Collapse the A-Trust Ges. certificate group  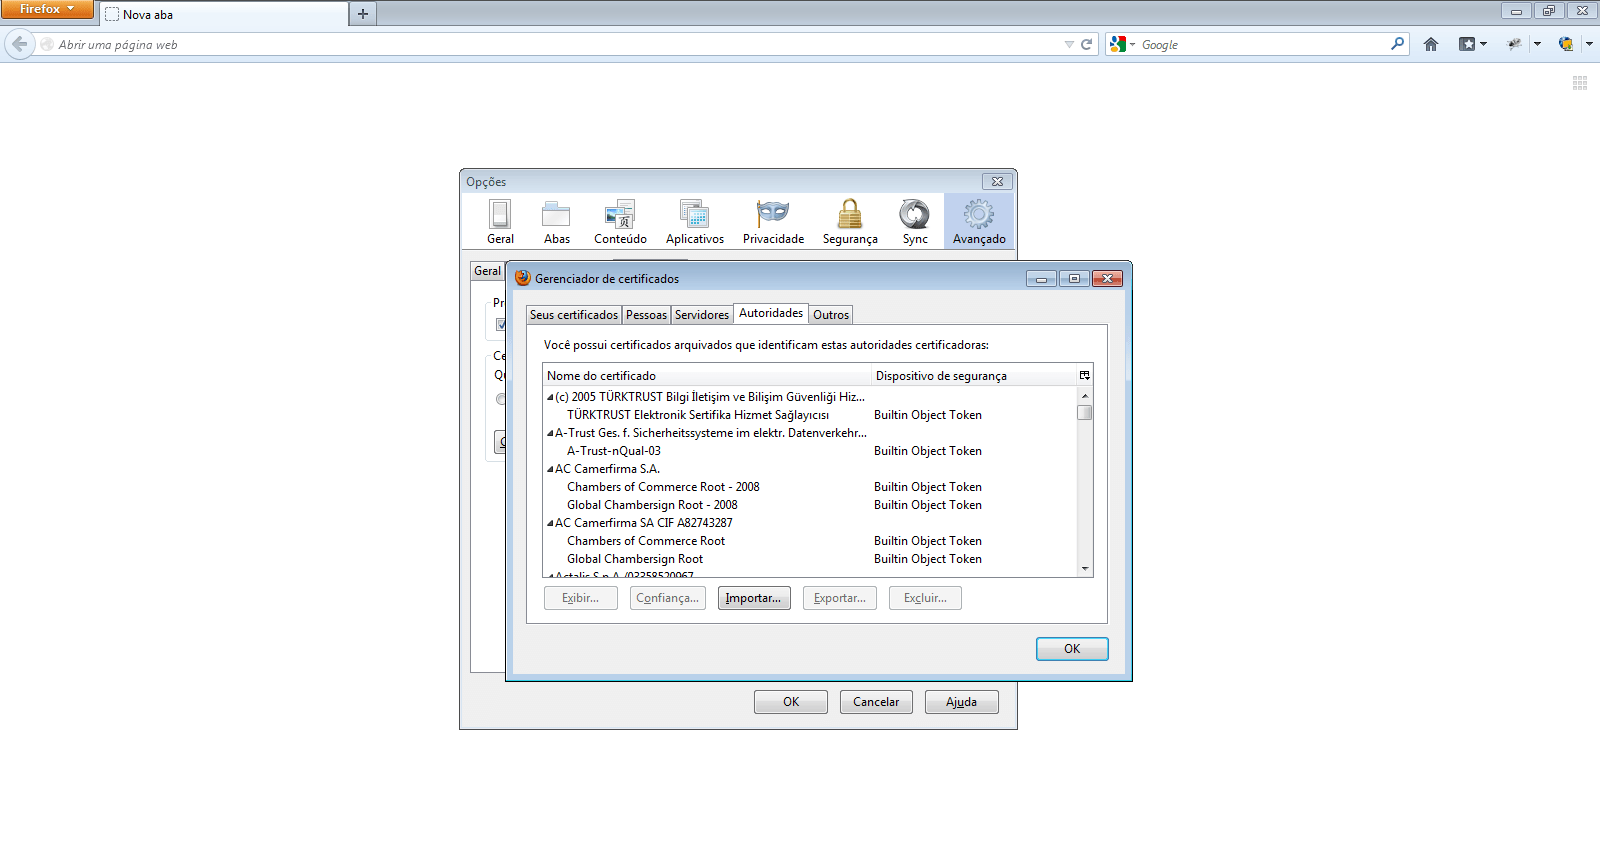(550, 433)
